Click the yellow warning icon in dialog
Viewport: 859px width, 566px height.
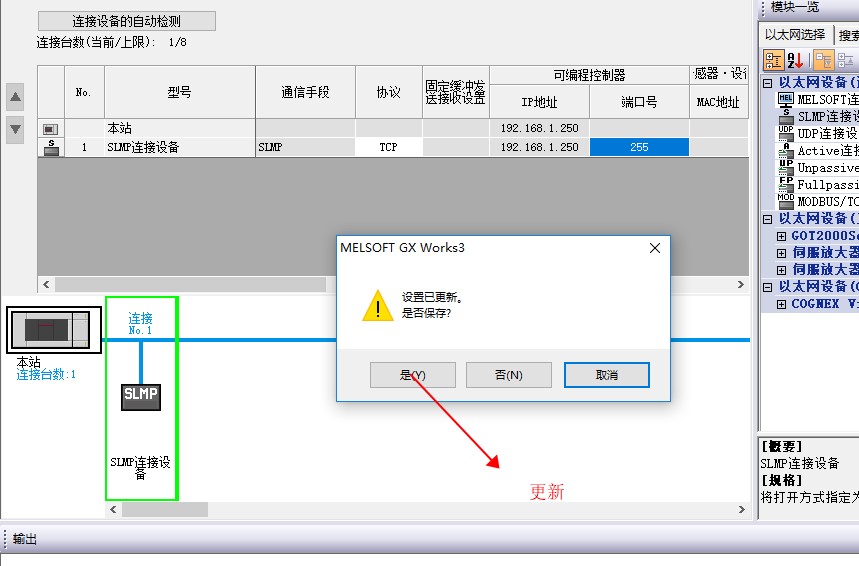[x=378, y=306]
